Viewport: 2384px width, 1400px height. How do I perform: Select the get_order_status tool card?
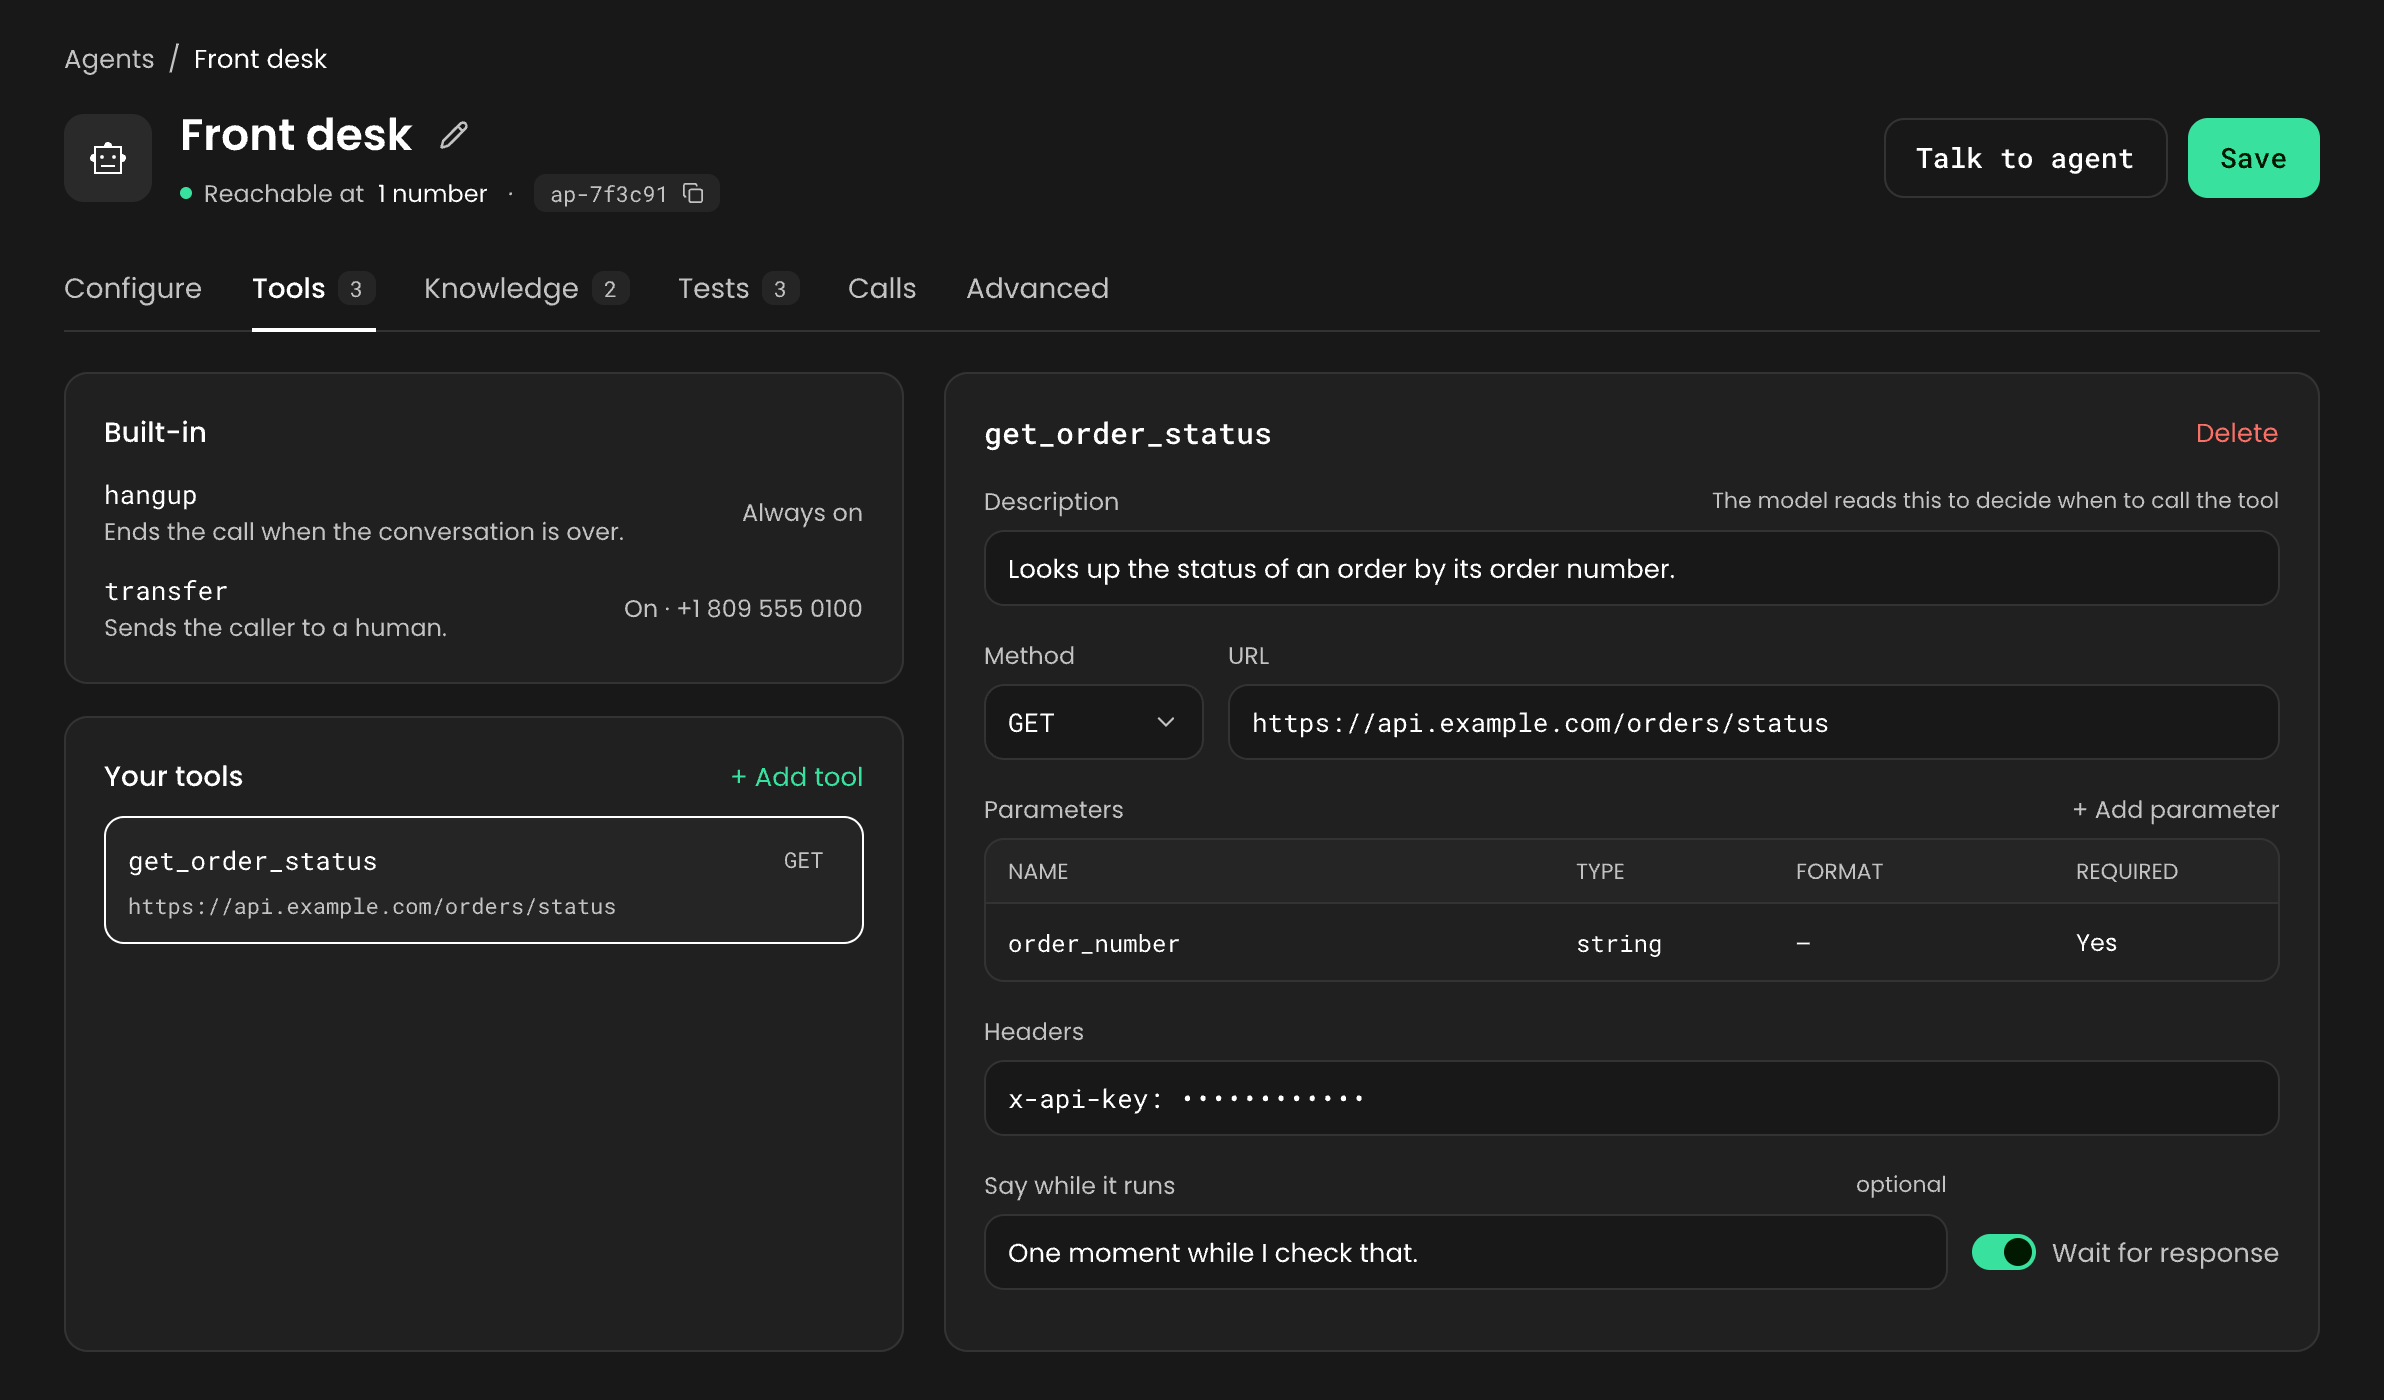coord(484,880)
